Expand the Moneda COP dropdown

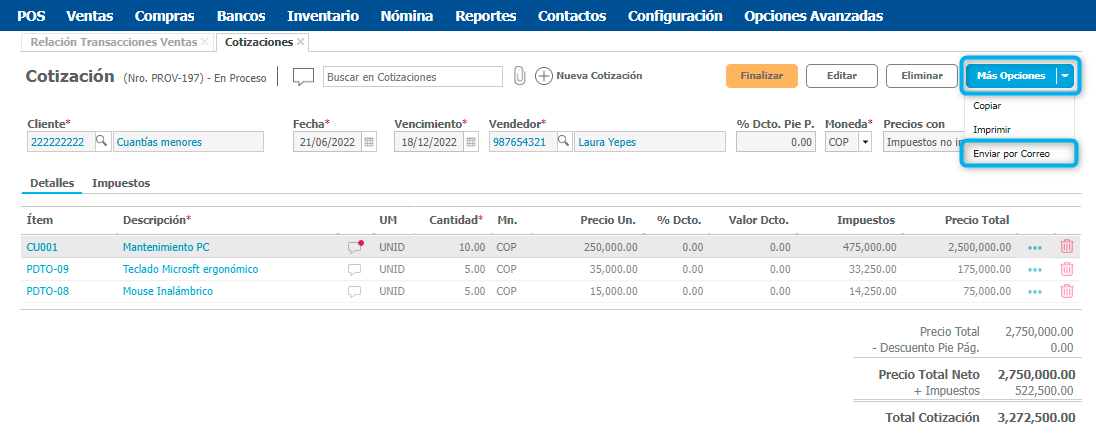(864, 142)
